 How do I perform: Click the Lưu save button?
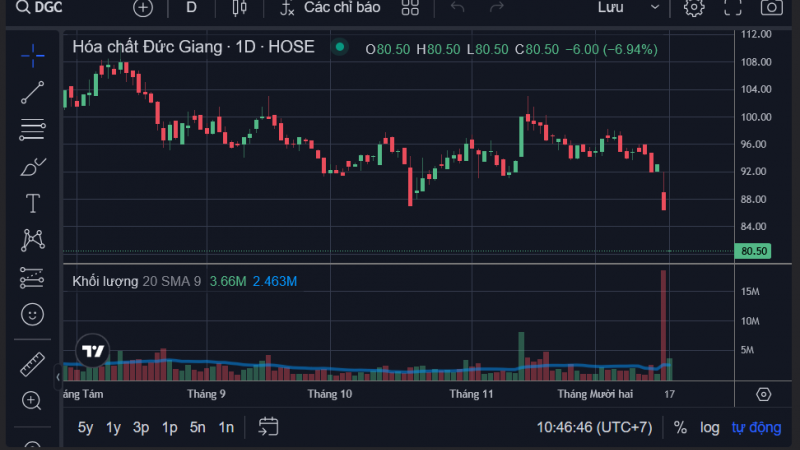[x=611, y=8]
